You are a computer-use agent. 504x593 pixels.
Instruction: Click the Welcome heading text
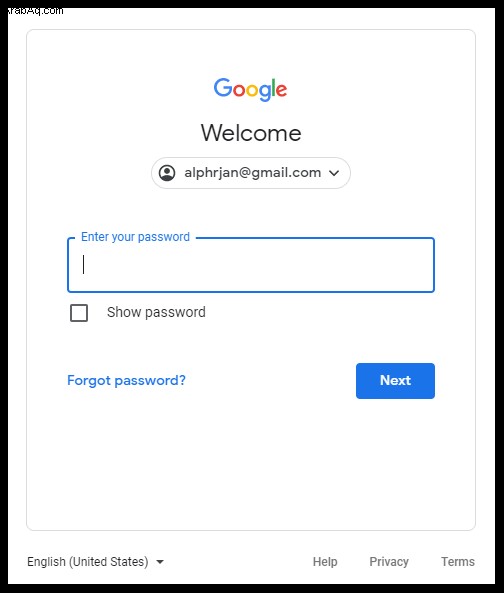[251, 133]
